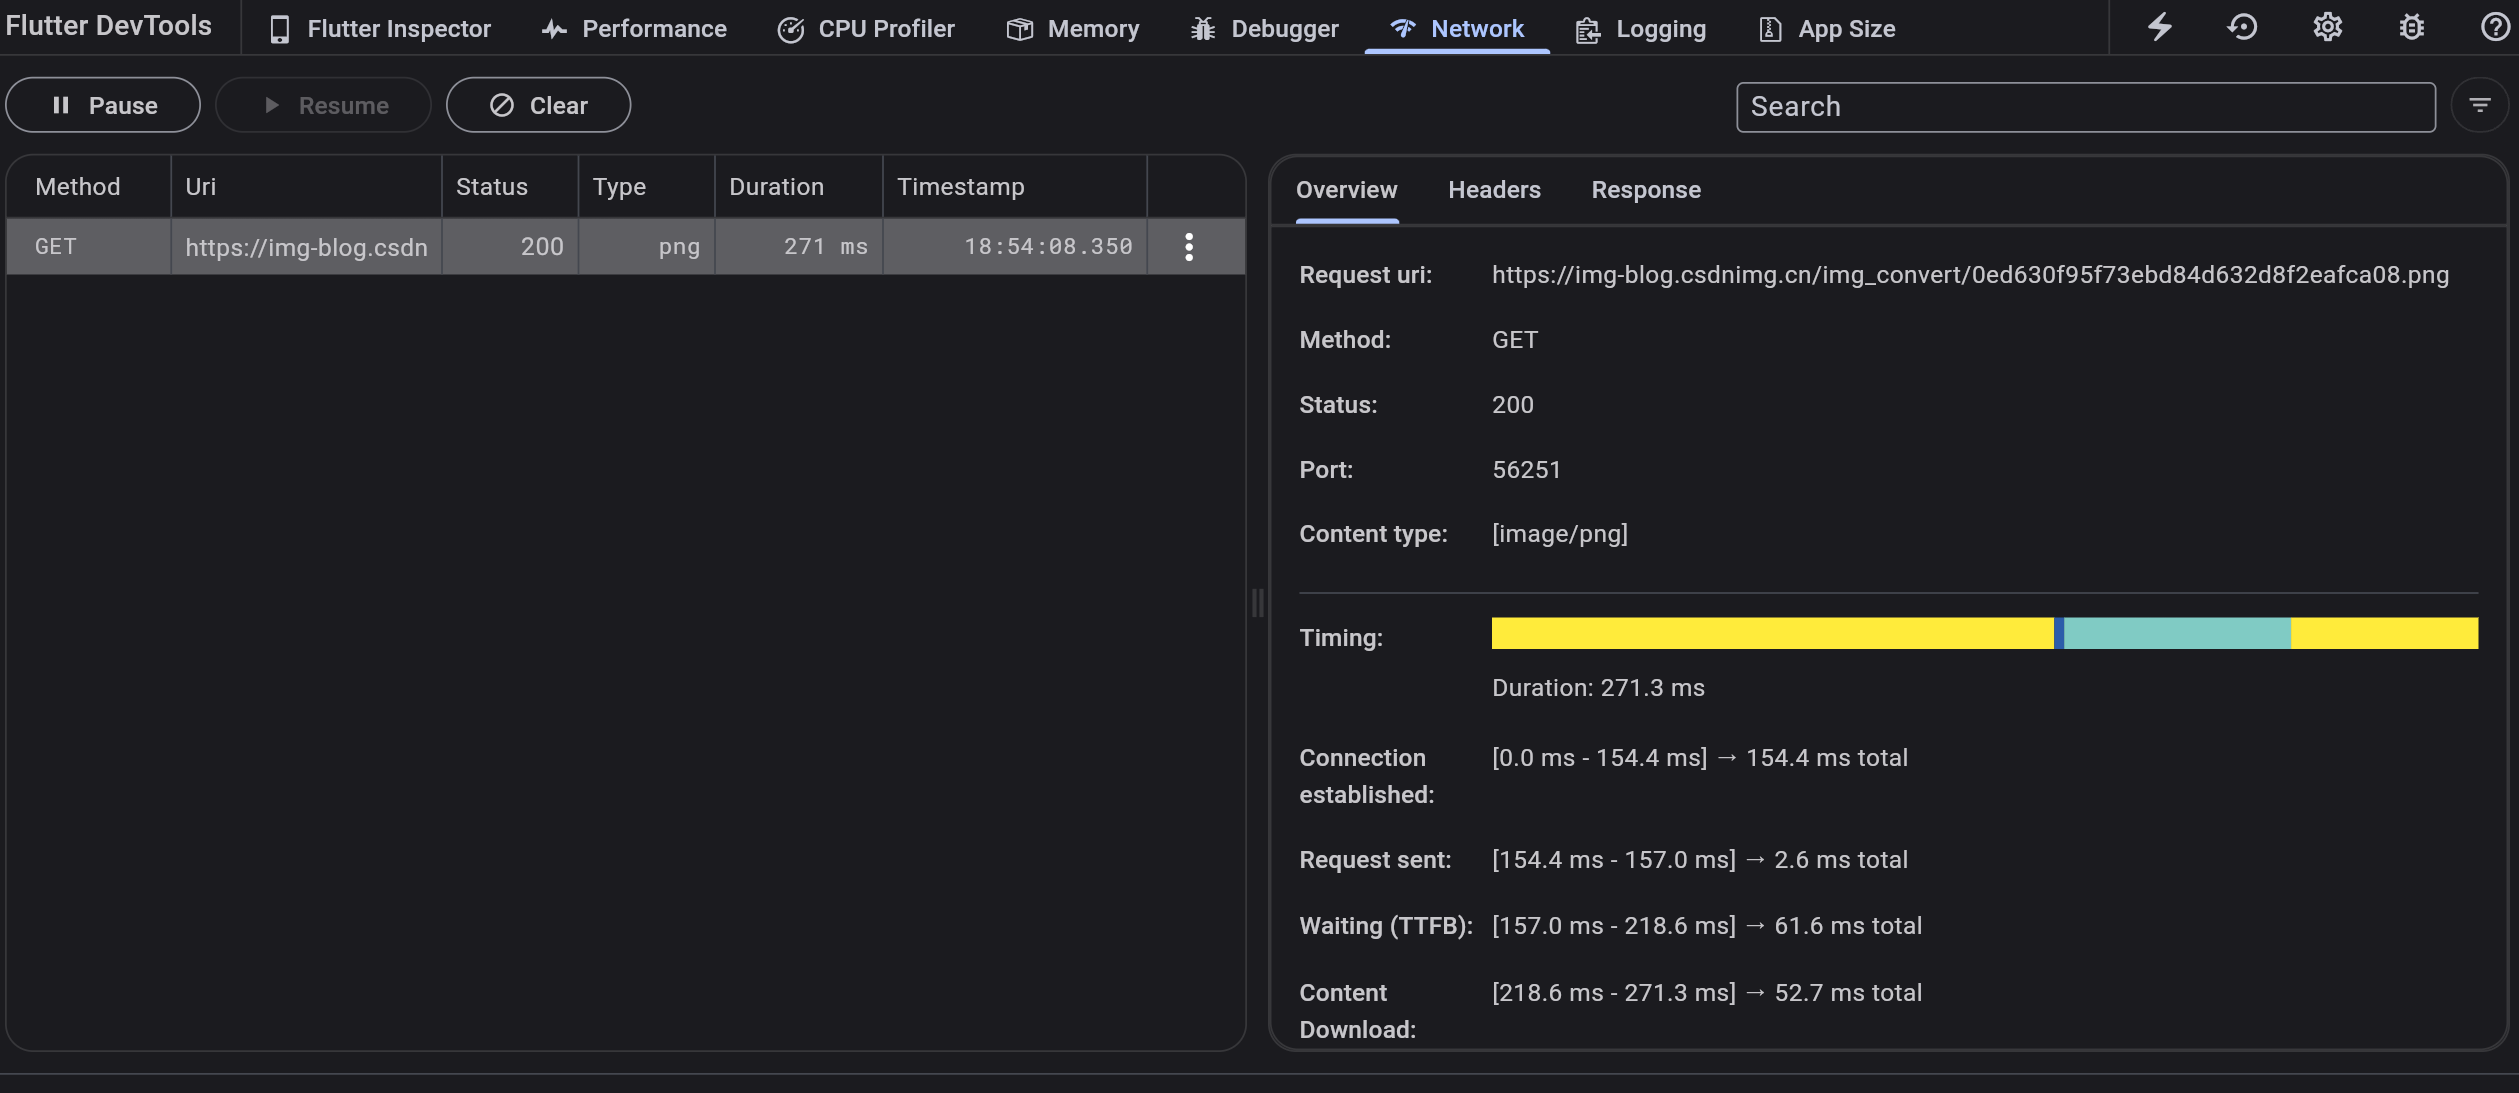Click the hot restart icon
This screenshot has height=1093, width=2519.
[2243, 27]
